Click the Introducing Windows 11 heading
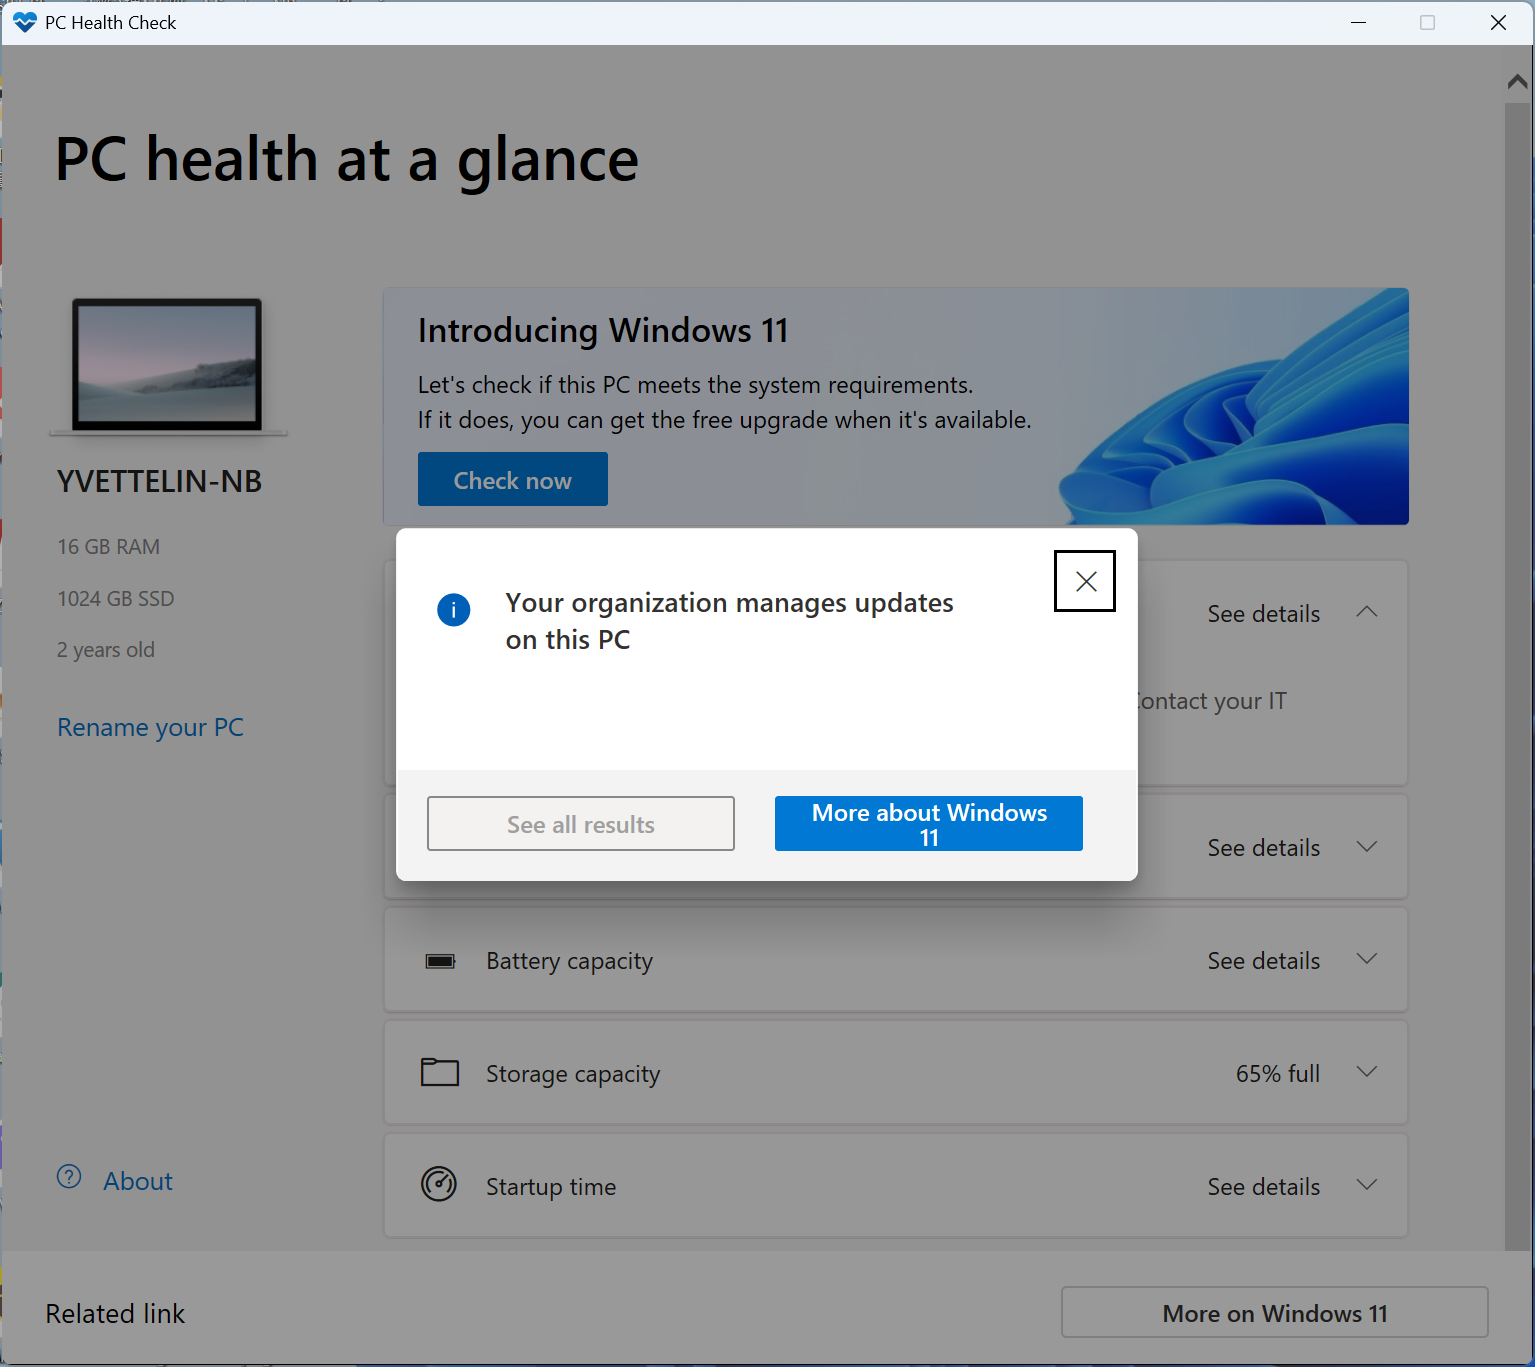The image size is (1535, 1367). (603, 330)
